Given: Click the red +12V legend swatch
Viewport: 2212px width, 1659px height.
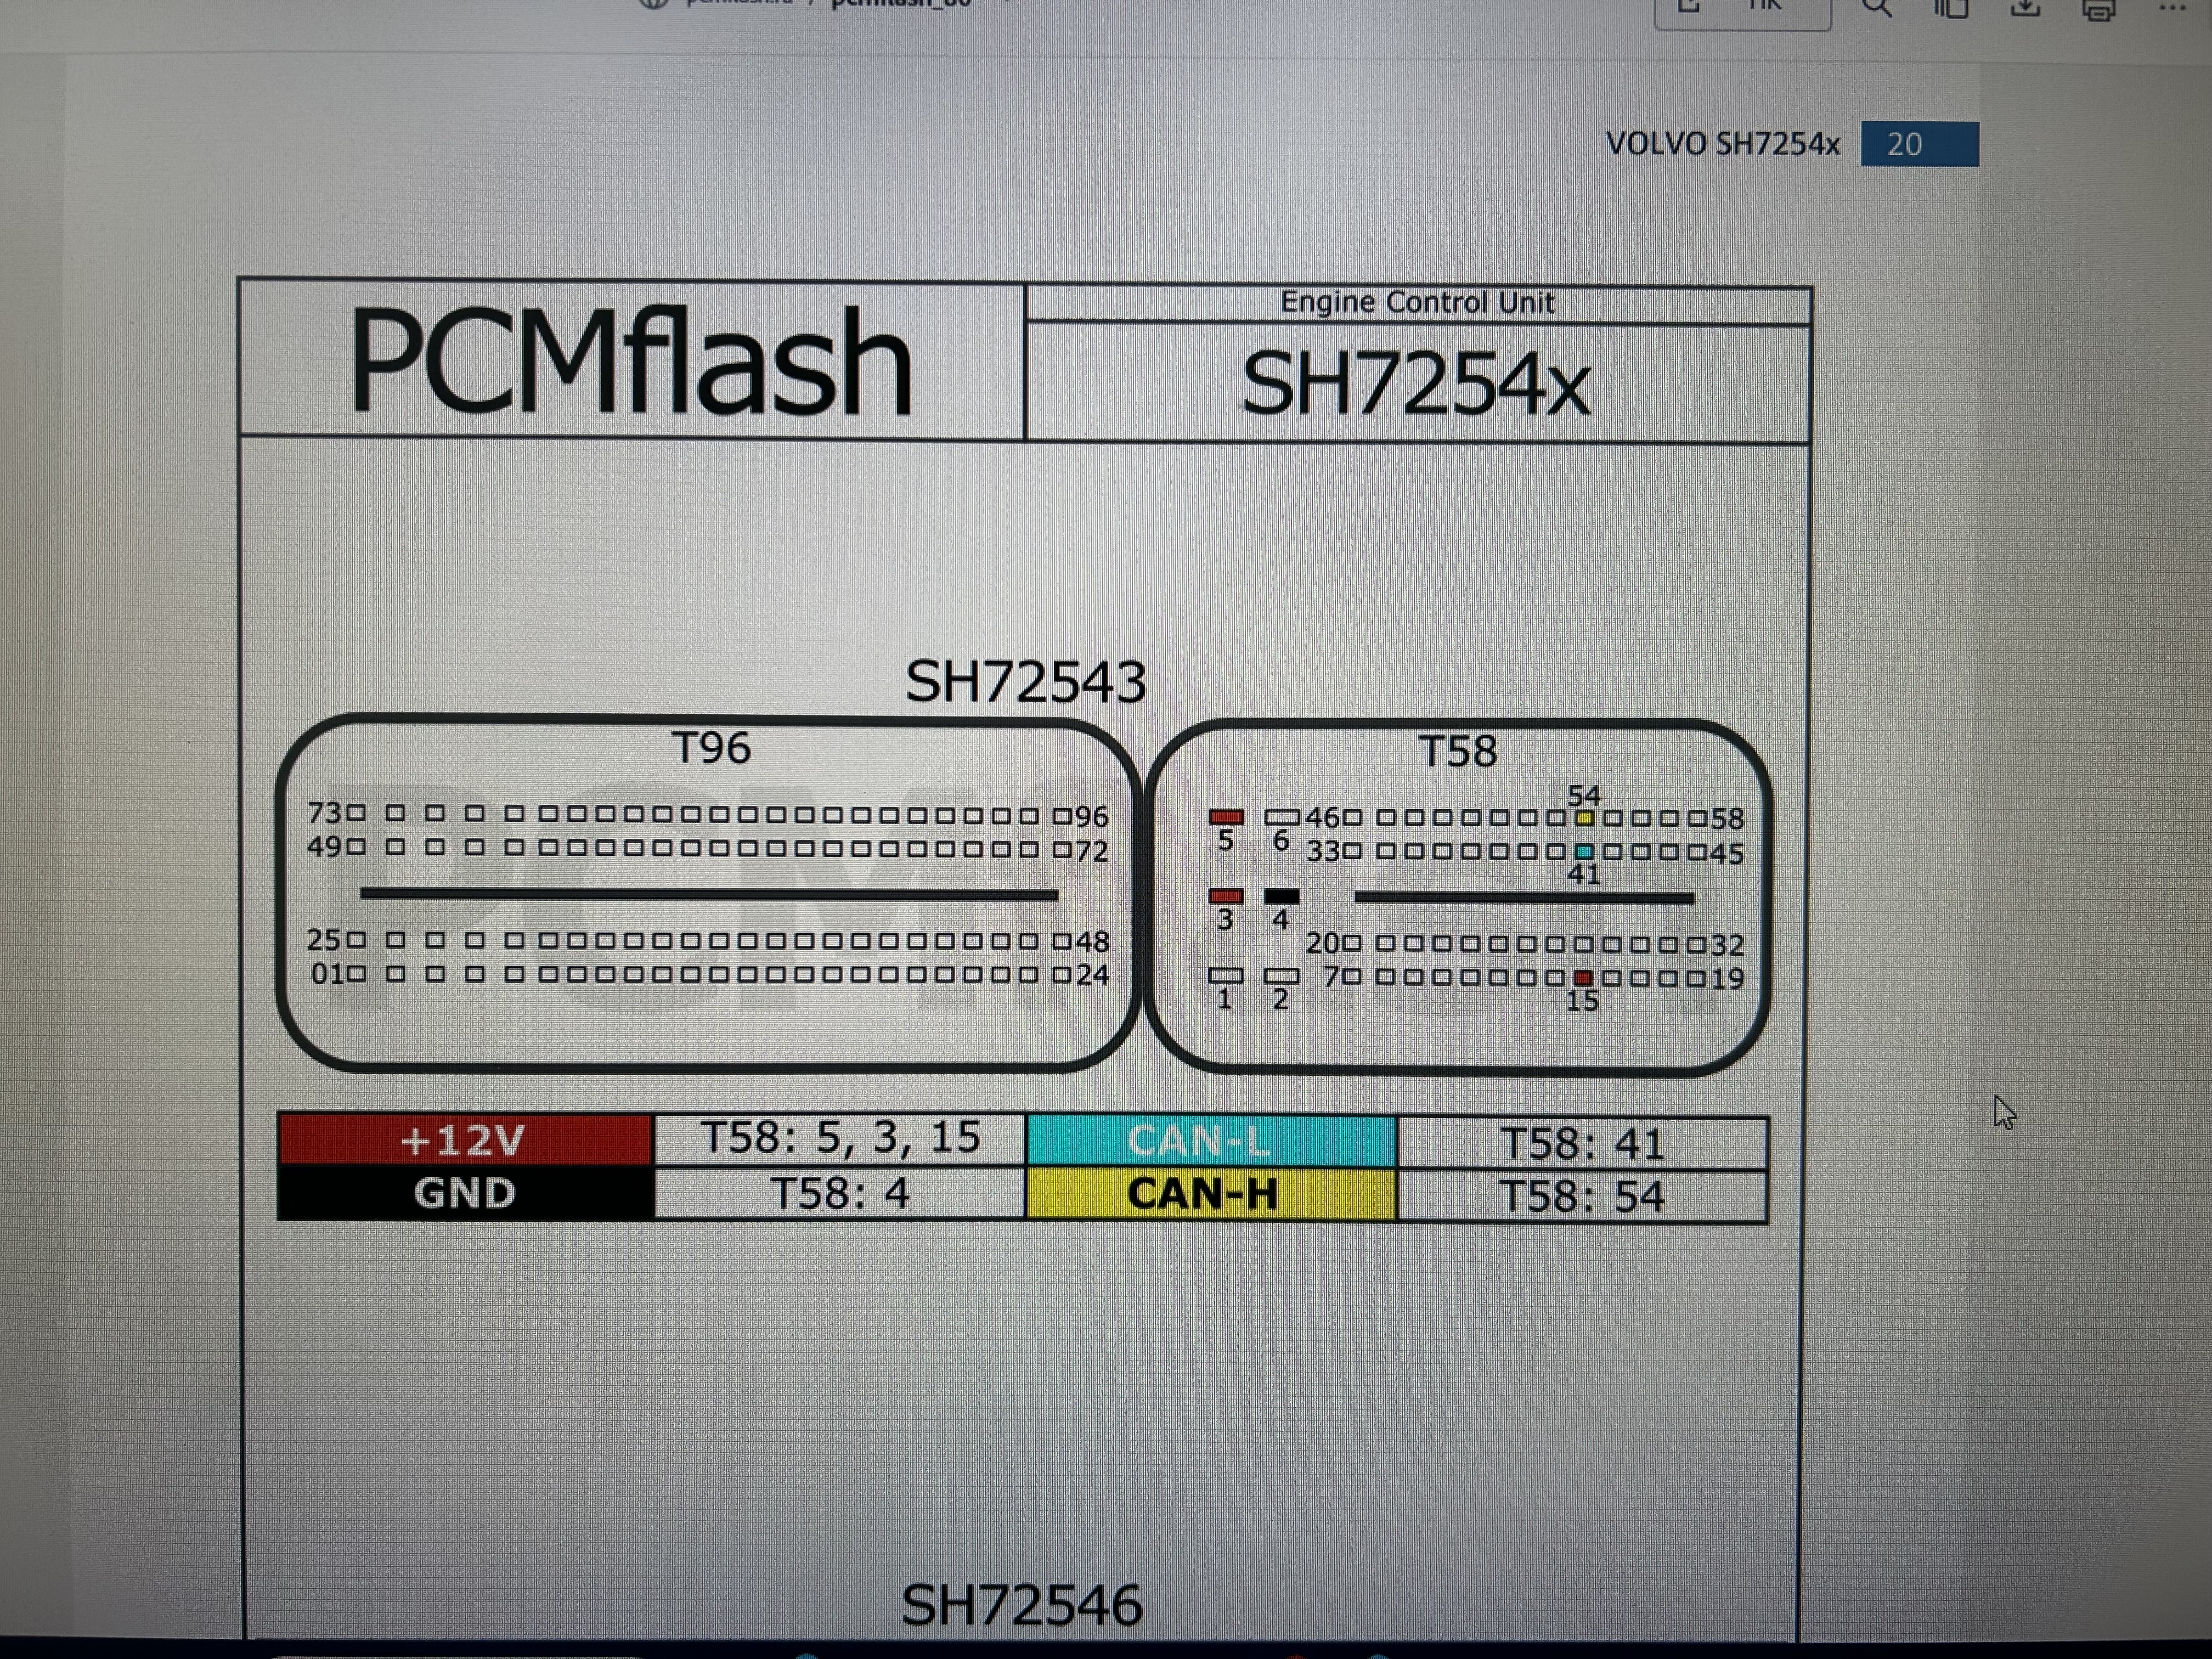Looking at the screenshot, I should pos(464,1140).
